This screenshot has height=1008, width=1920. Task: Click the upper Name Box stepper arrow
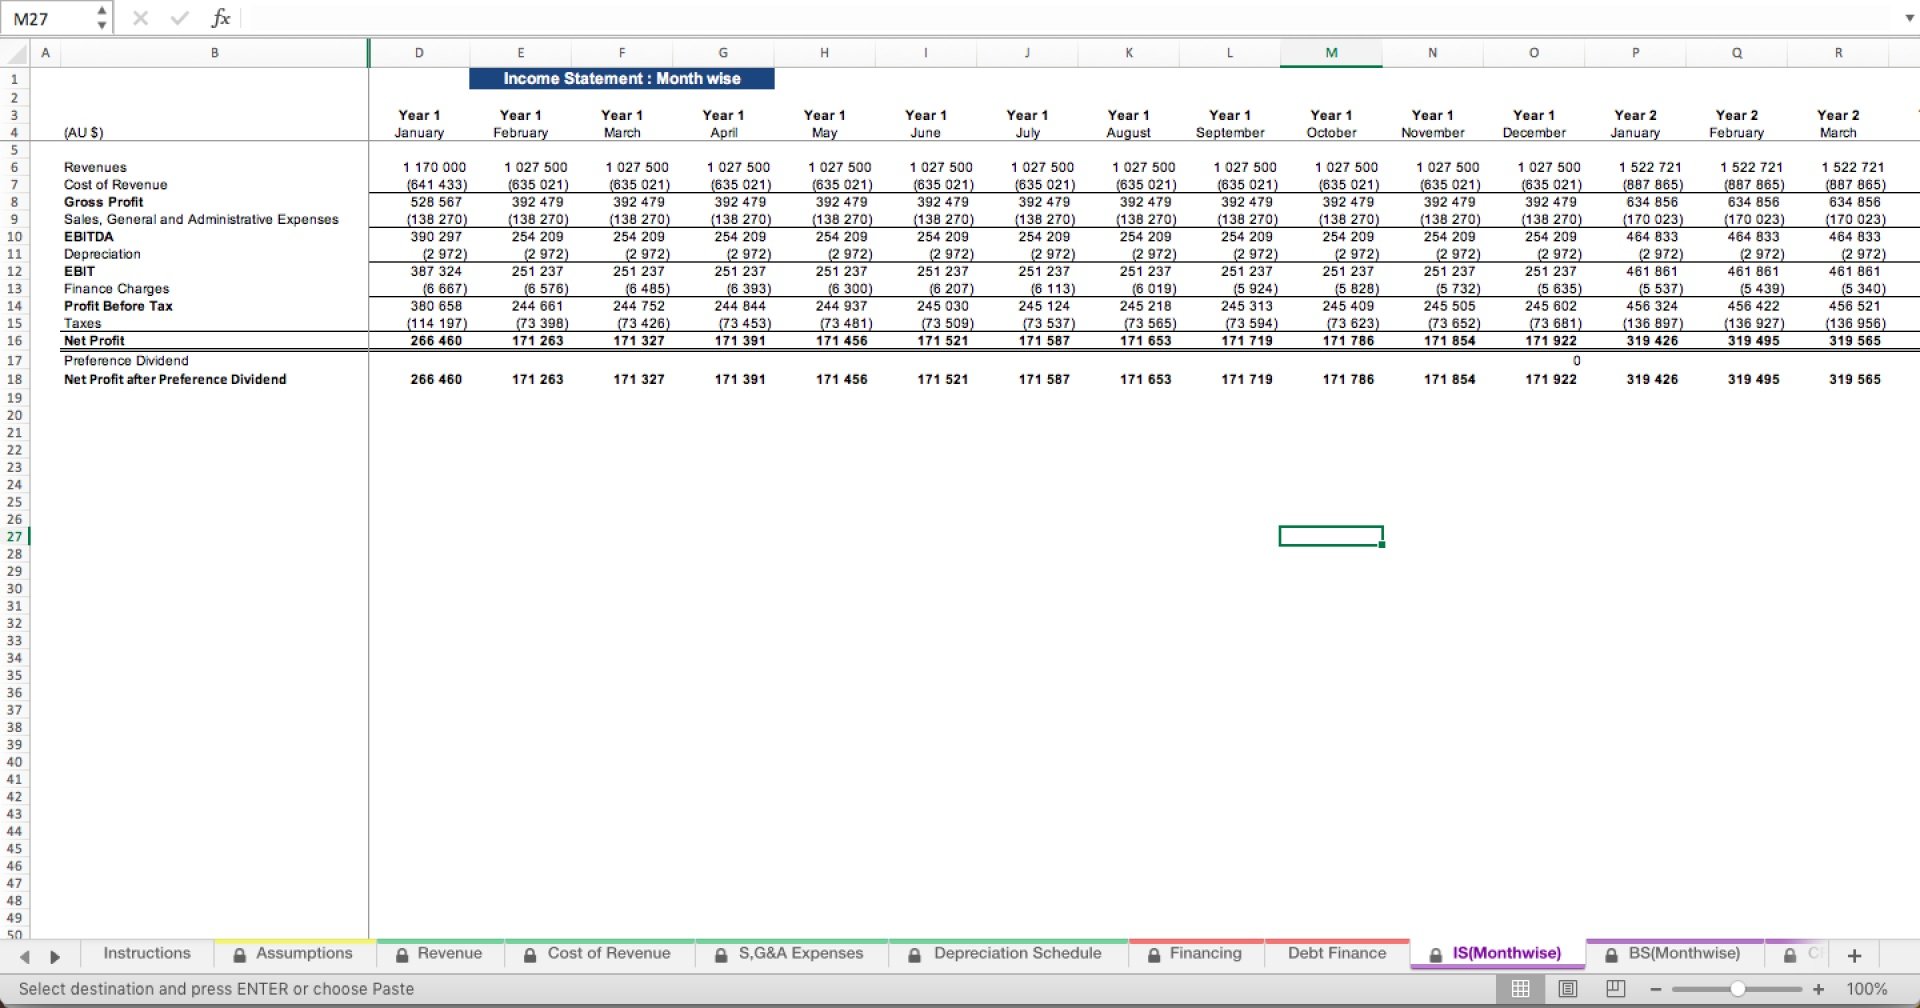(100, 10)
